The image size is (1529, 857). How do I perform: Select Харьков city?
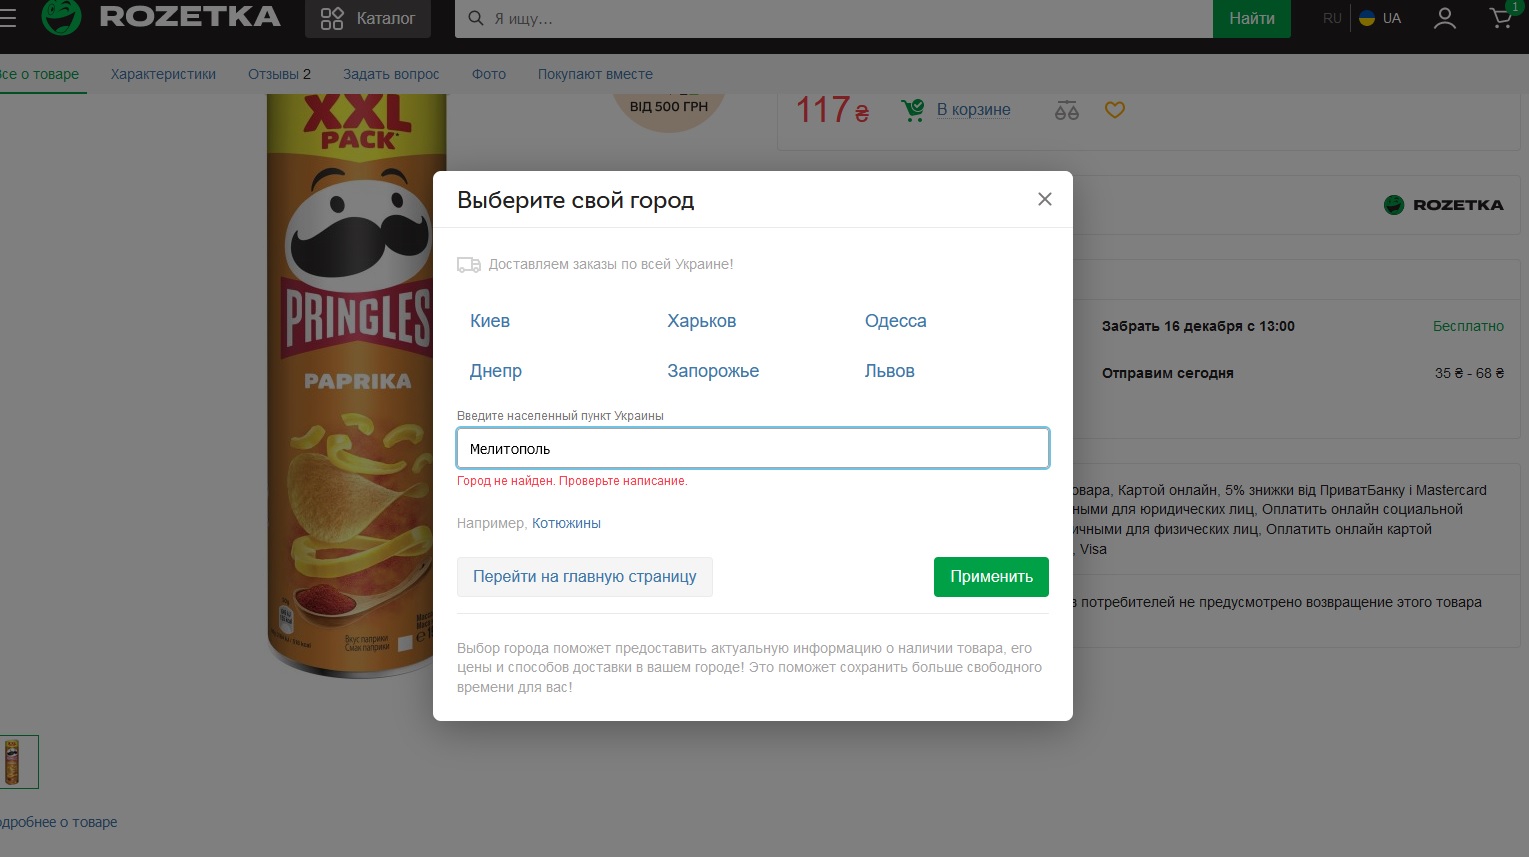point(702,321)
